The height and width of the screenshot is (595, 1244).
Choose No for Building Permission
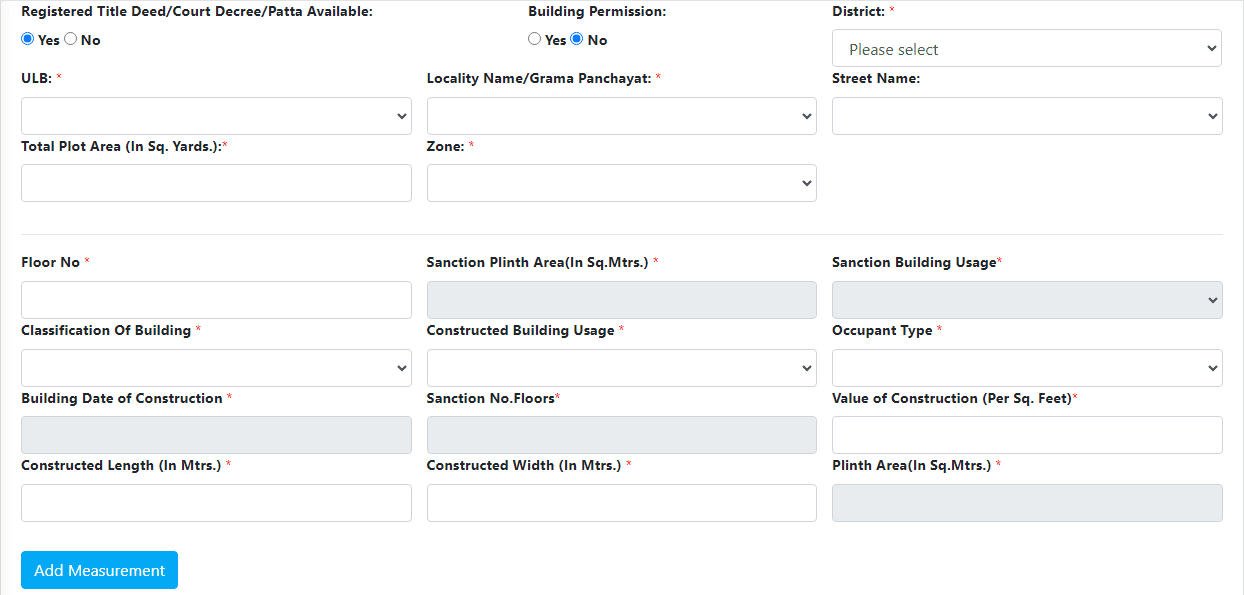coord(577,39)
